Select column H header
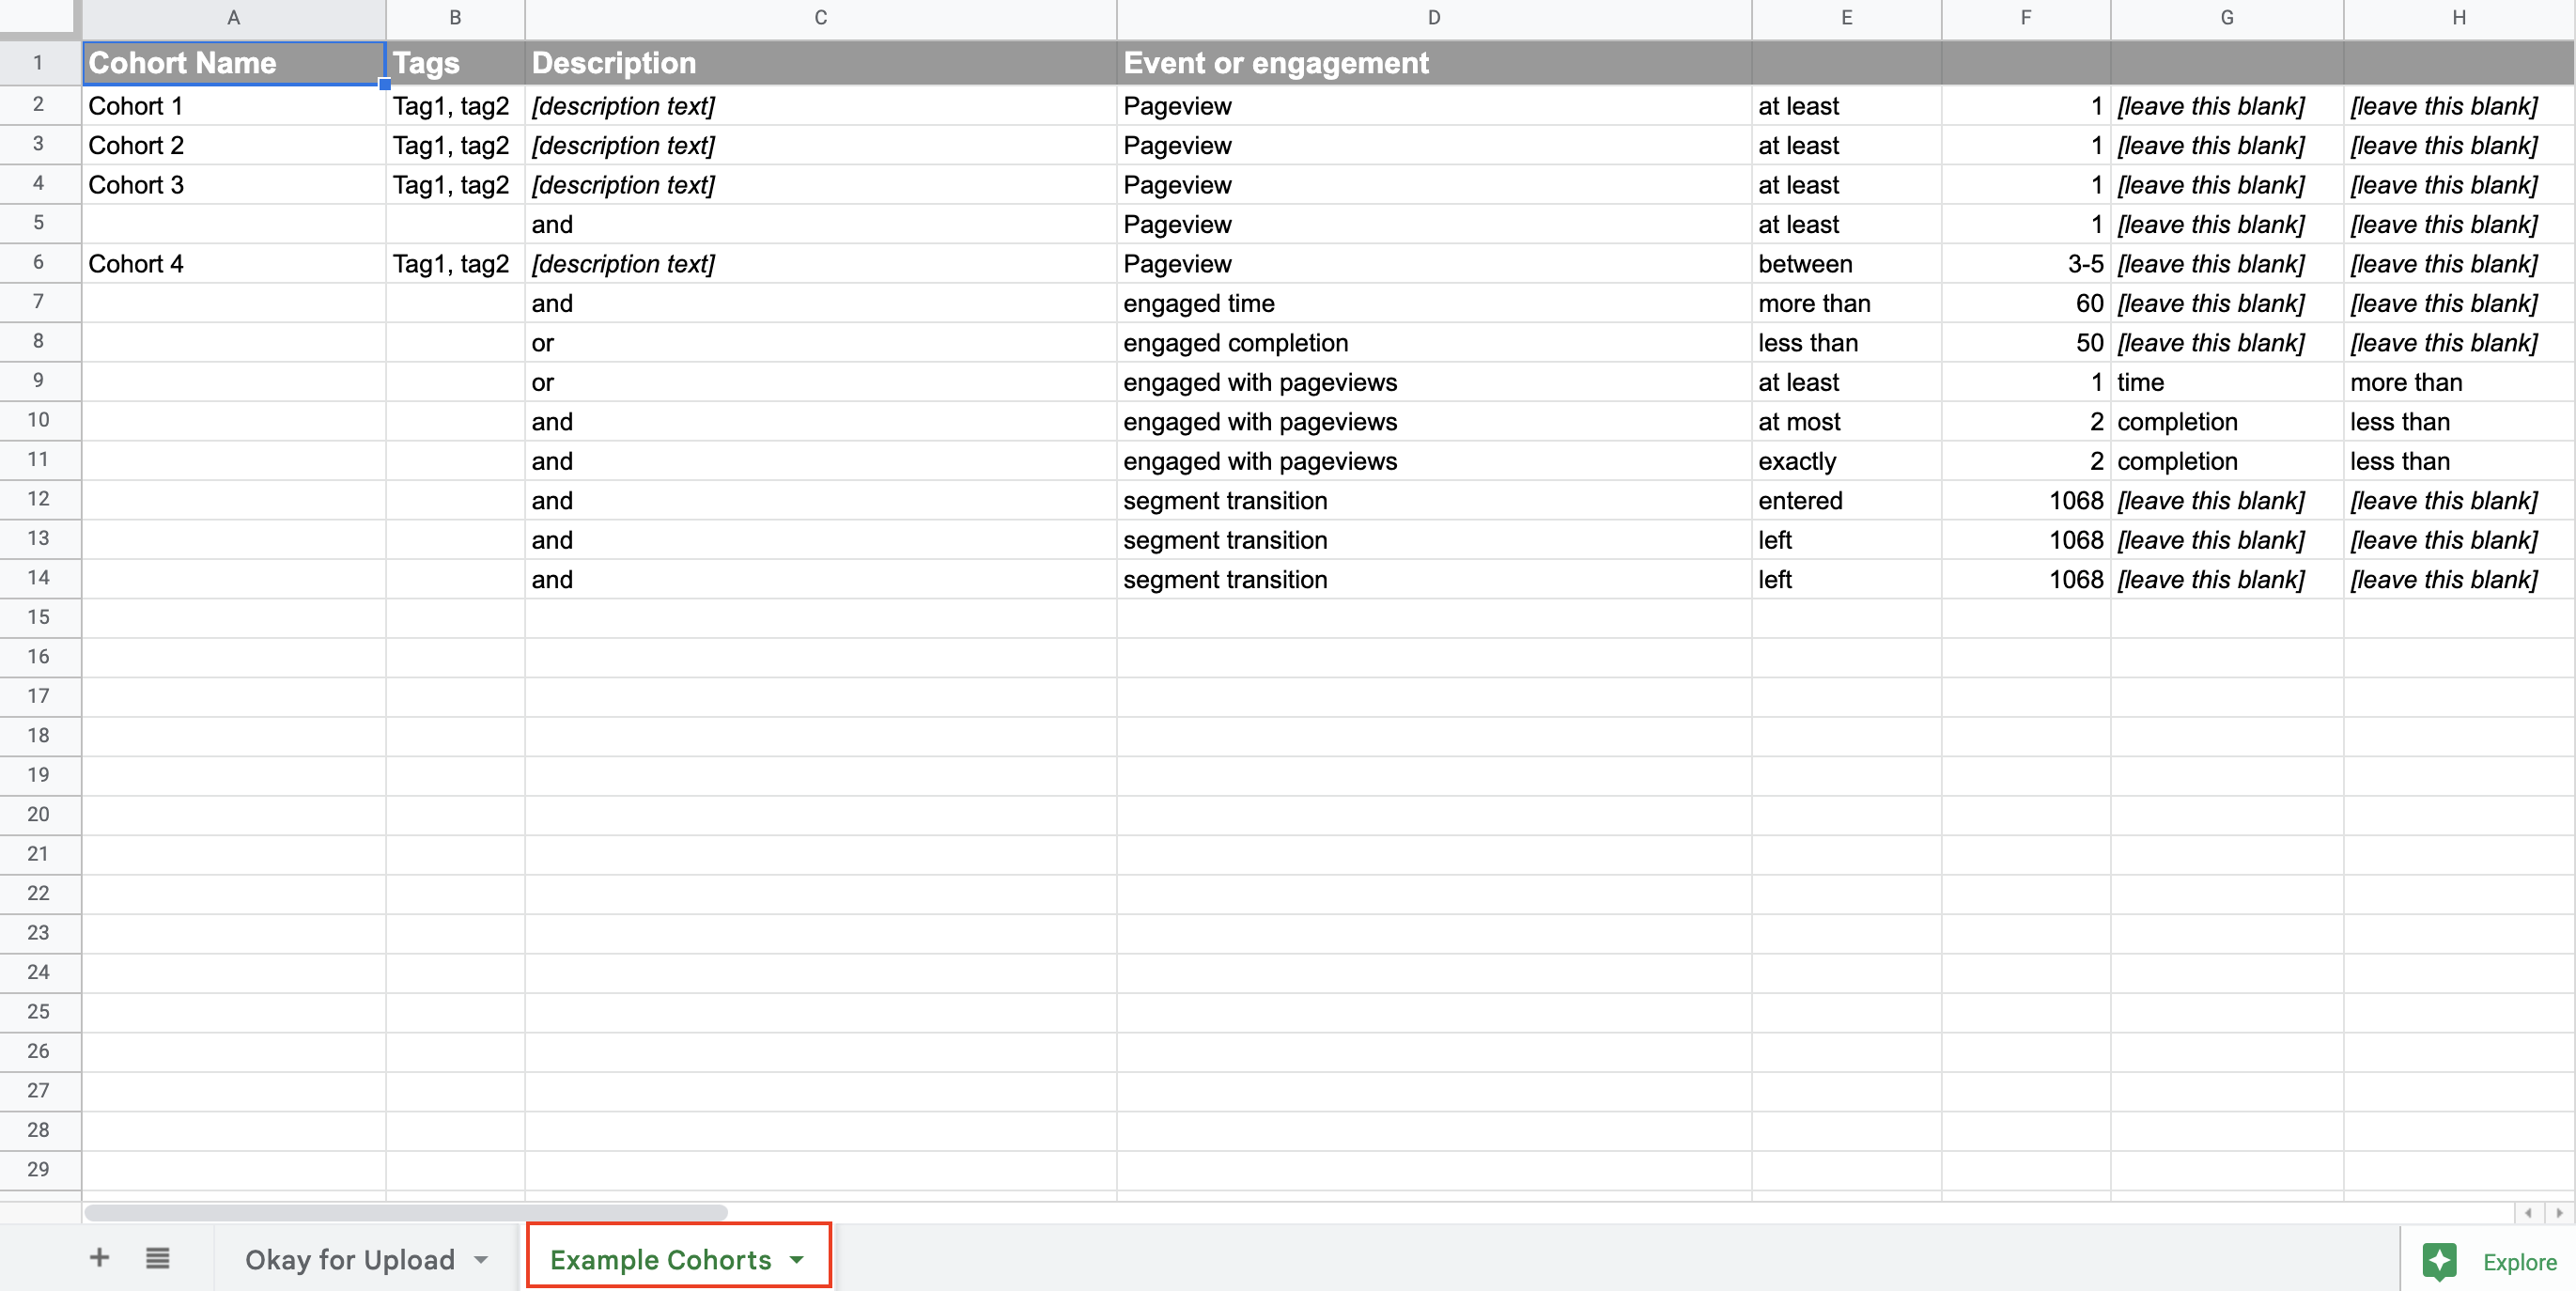The image size is (2576, 1291). click(2459, 17)
